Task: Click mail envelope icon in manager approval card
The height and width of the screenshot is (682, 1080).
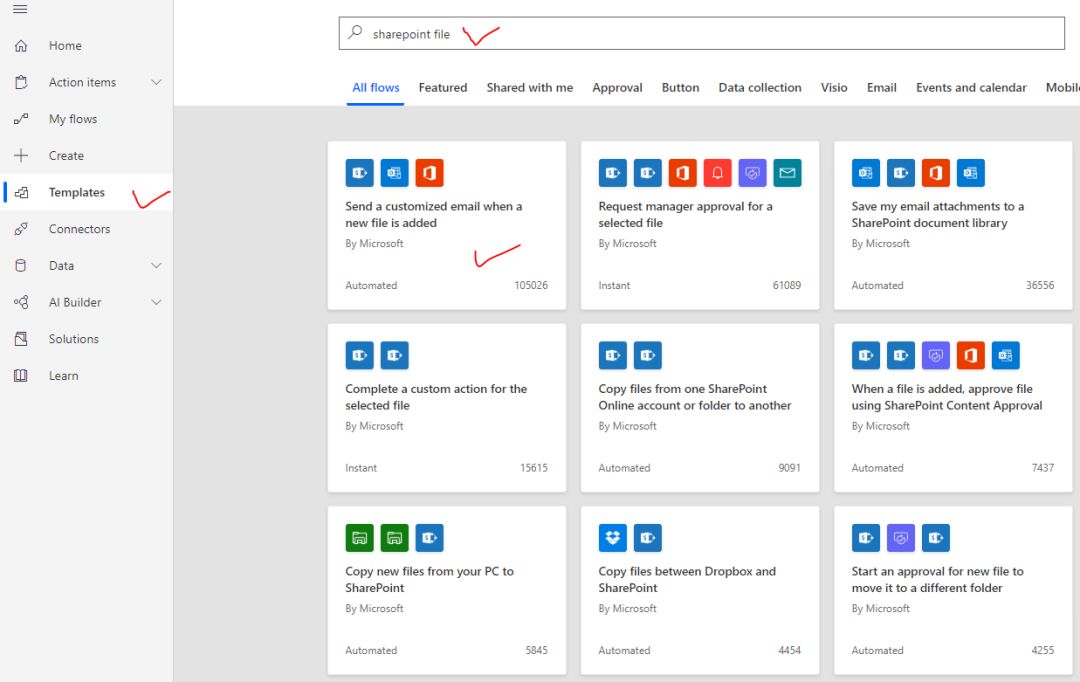Action: point(787,173)
